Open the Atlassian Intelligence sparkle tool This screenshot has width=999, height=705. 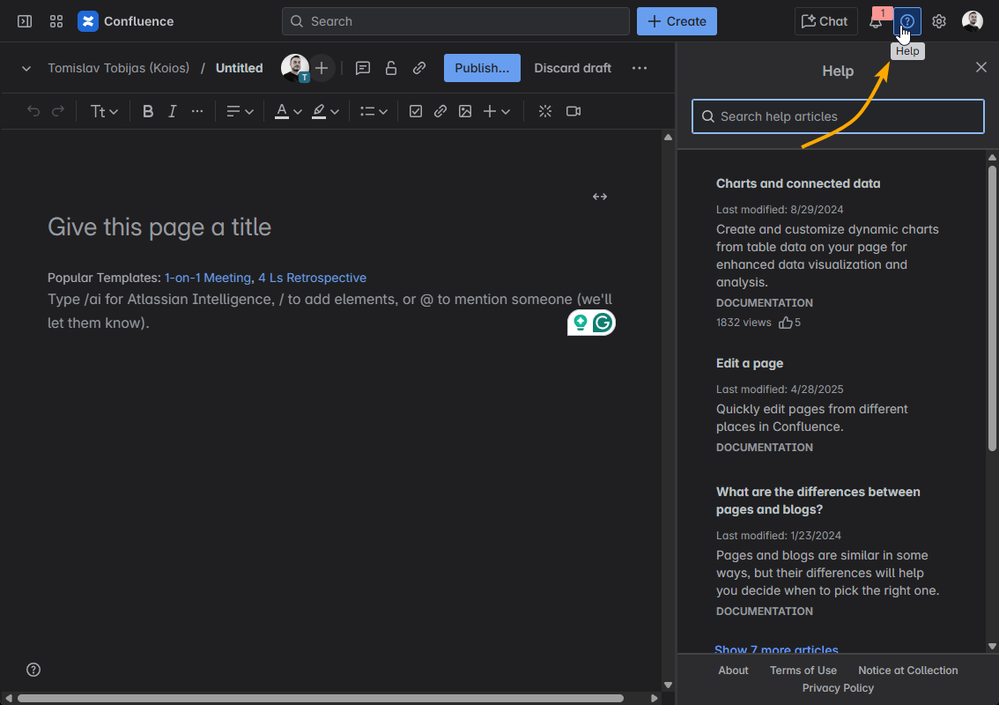click(x=545, y=111)
